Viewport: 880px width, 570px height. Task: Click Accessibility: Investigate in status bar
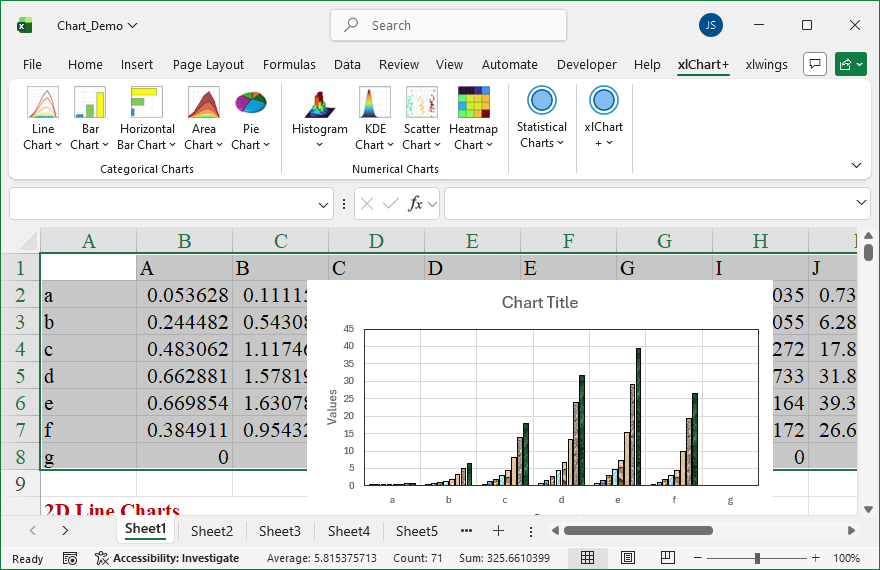(167, 558)
